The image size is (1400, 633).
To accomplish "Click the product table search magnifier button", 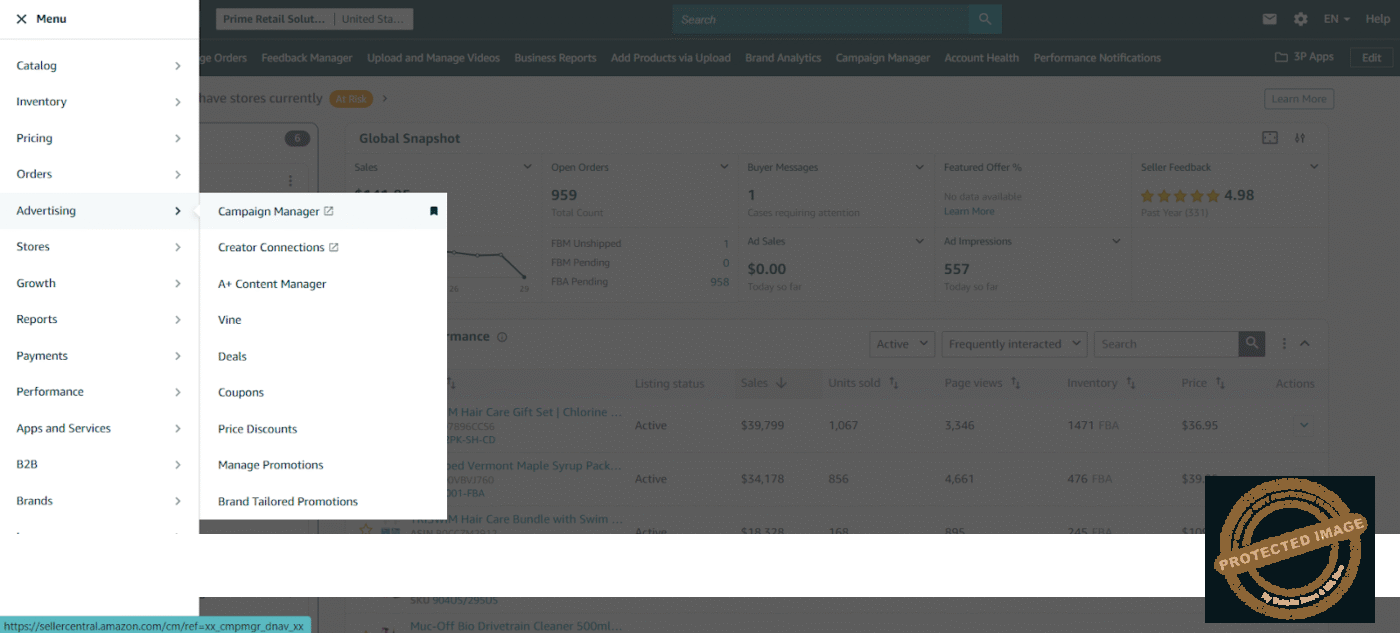I will coord(1252,343).
